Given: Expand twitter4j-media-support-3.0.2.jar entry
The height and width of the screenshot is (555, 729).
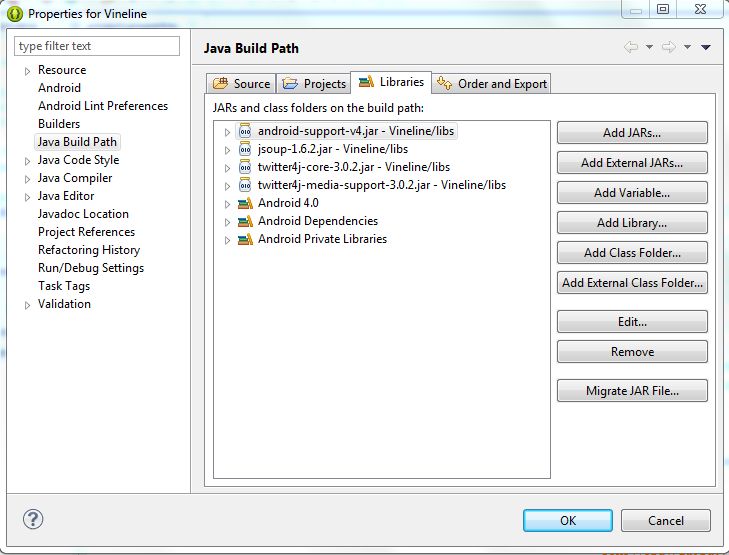Looking at the screenshot, I should coord(227,186).
